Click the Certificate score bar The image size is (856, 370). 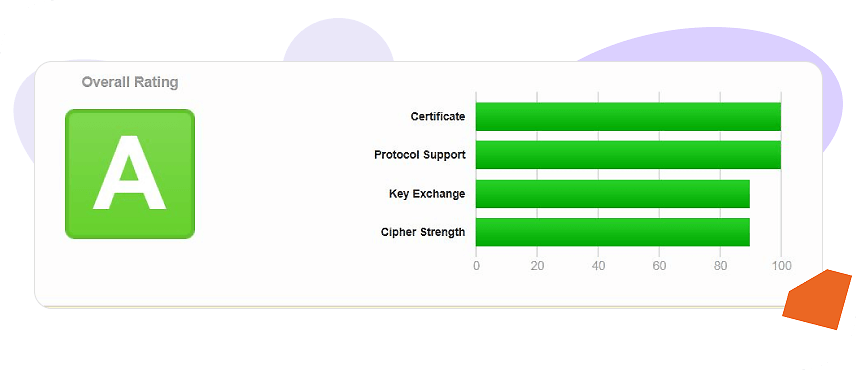coord(628,116)
